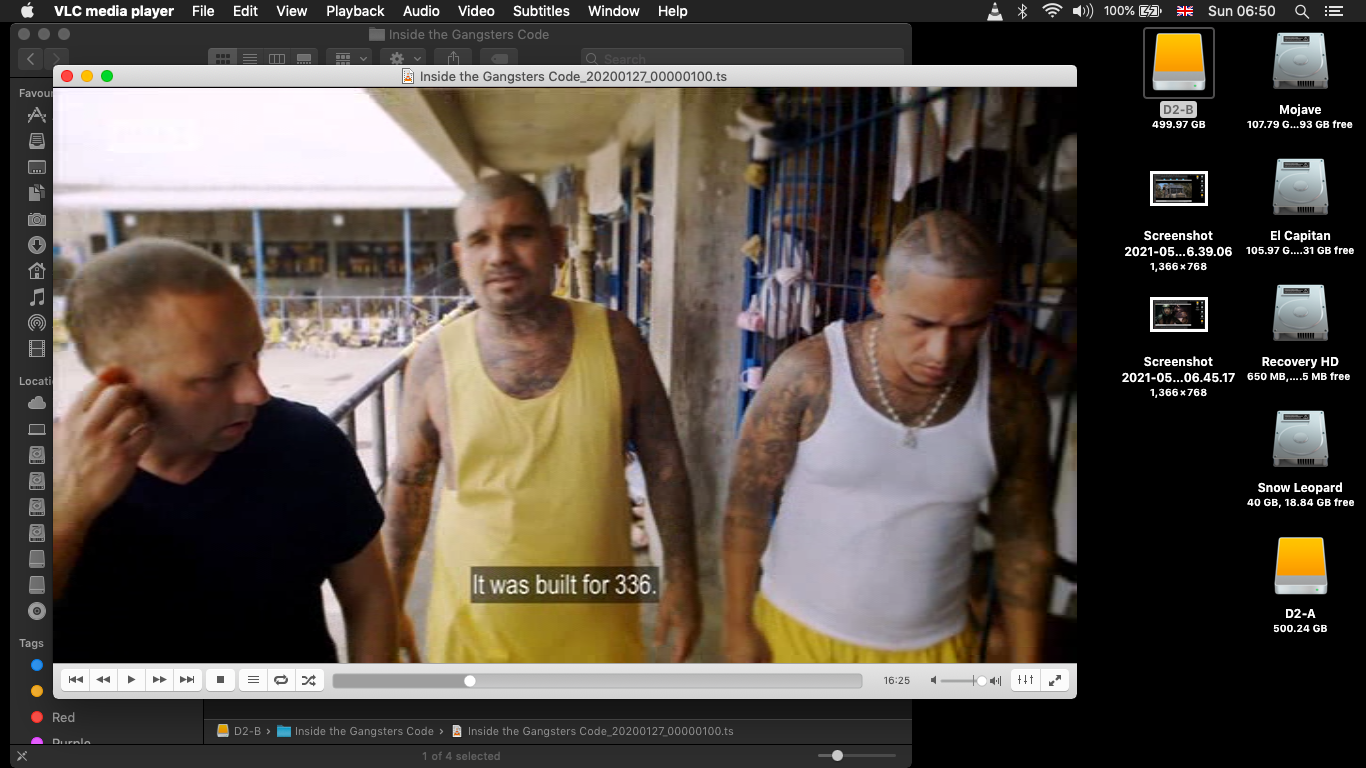The image size is (1366, 768).
Task: Switch Finder to column view
Action: coord(277,59)
